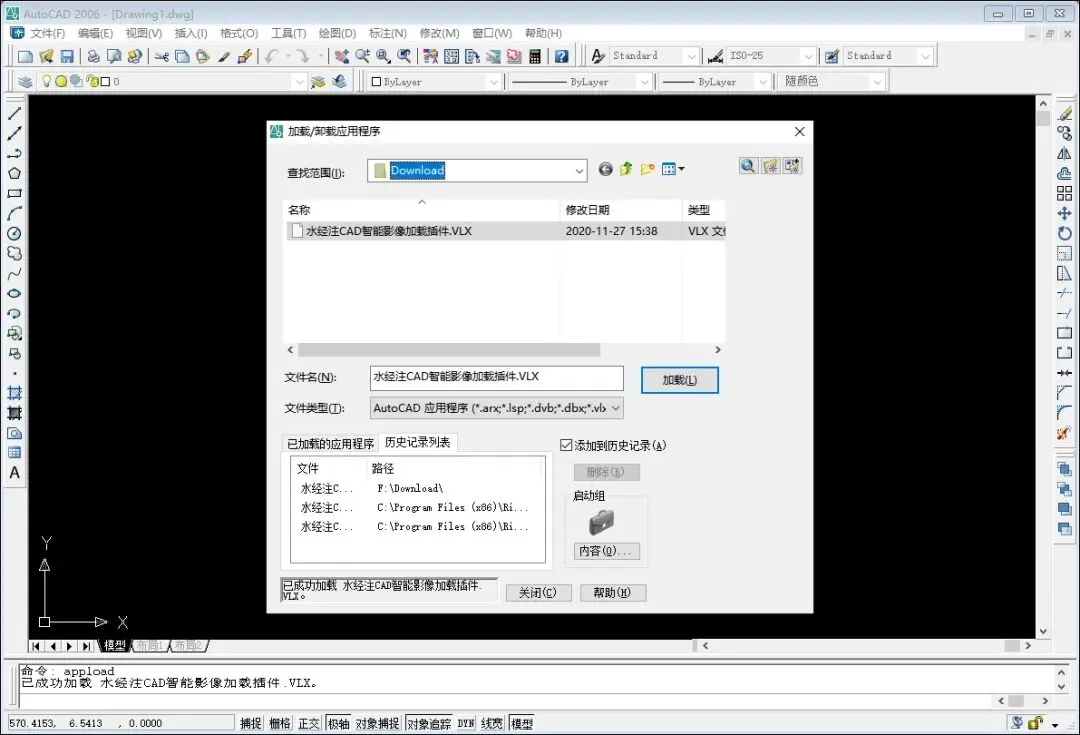Select the Polygon draw tool

tap(14, 173)
